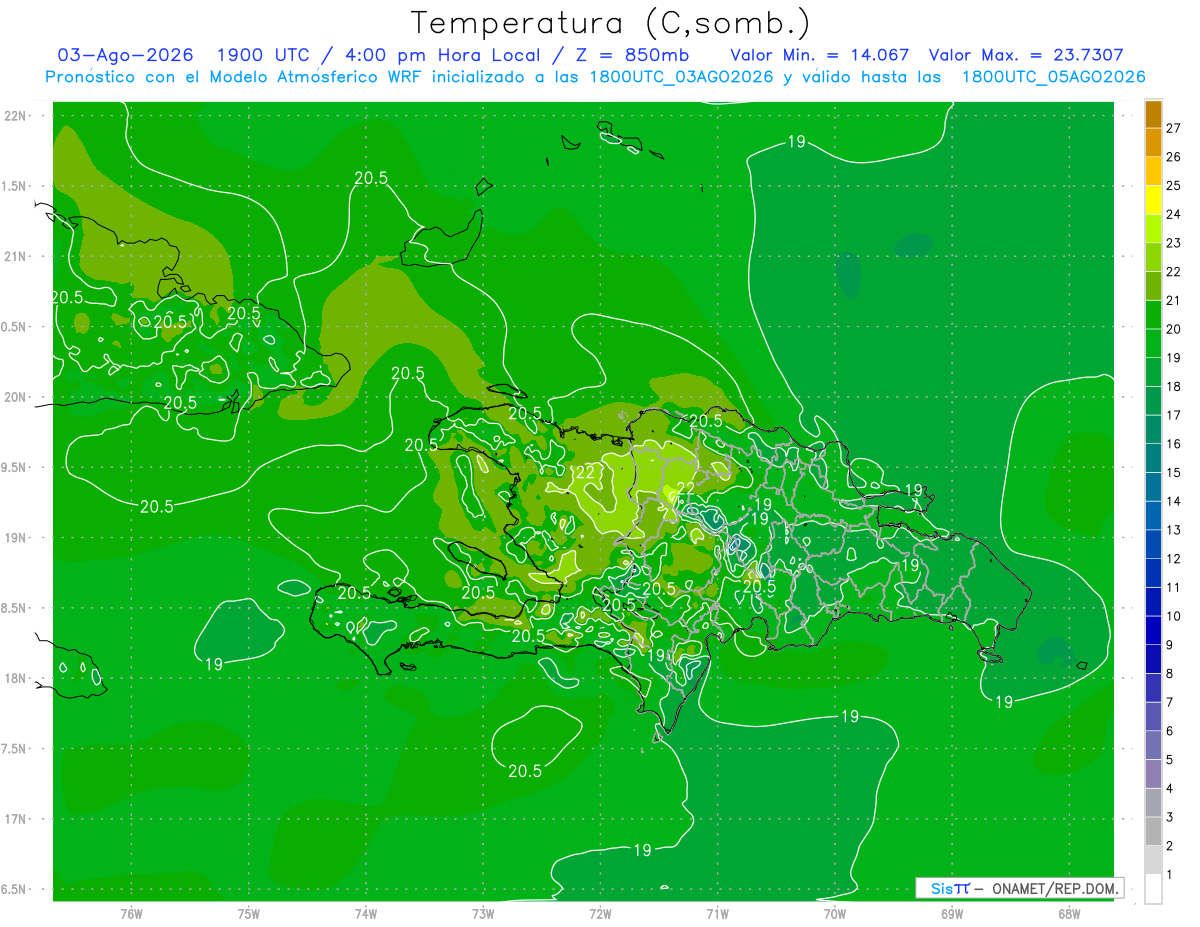This screenshot has height=927, width=1200.
Task: Click the lime swatch between 23 and 24
Action: tap(1153, 229)
